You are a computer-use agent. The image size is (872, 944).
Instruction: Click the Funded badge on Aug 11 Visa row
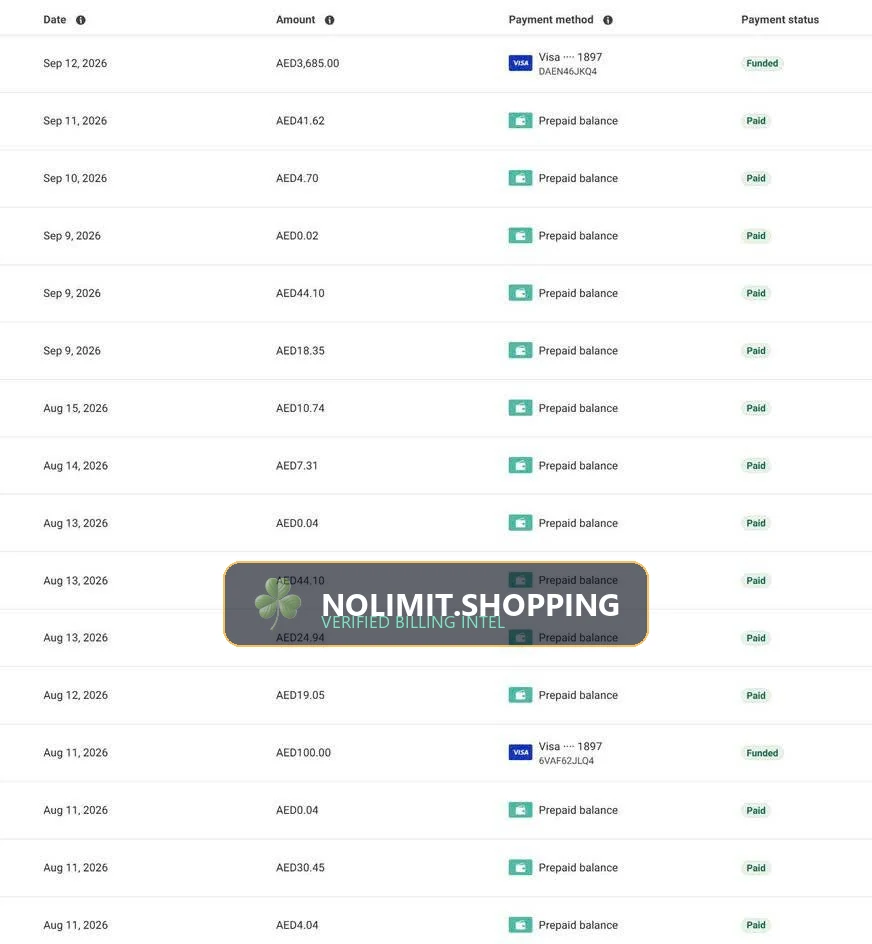pos(762,753)
